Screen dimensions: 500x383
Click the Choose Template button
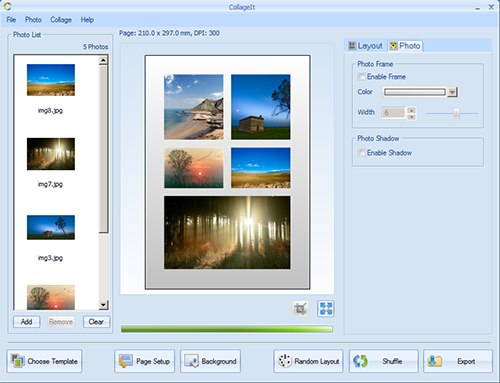tap(44, 361)
